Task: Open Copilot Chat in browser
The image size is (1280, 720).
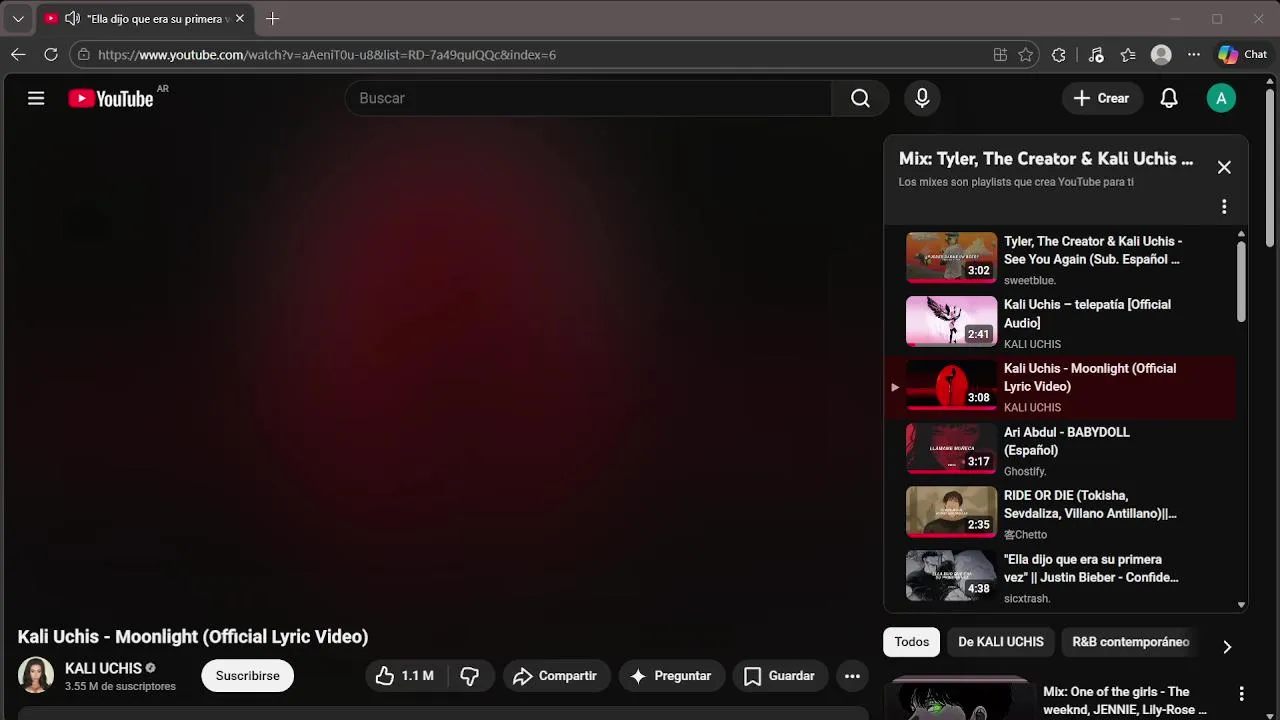Action: [x=1242, y=55]
